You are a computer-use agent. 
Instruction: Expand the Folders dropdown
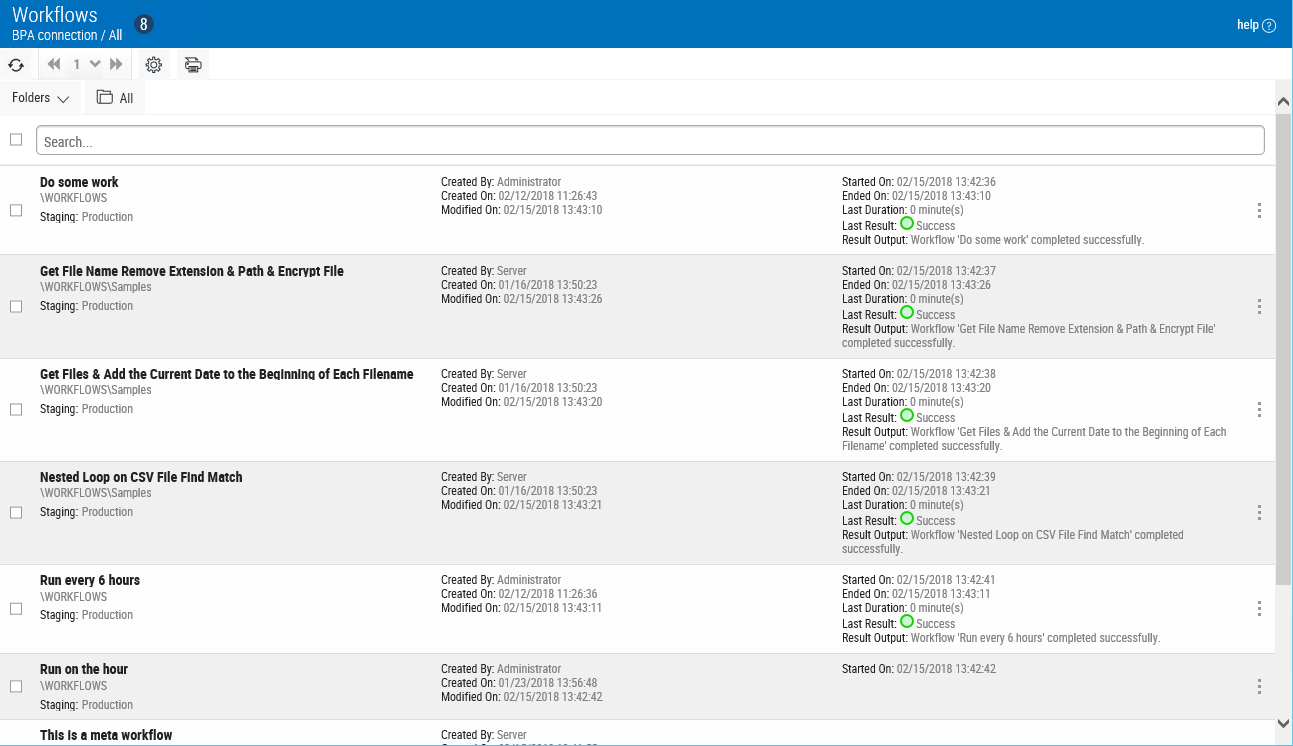click(40, 98)
